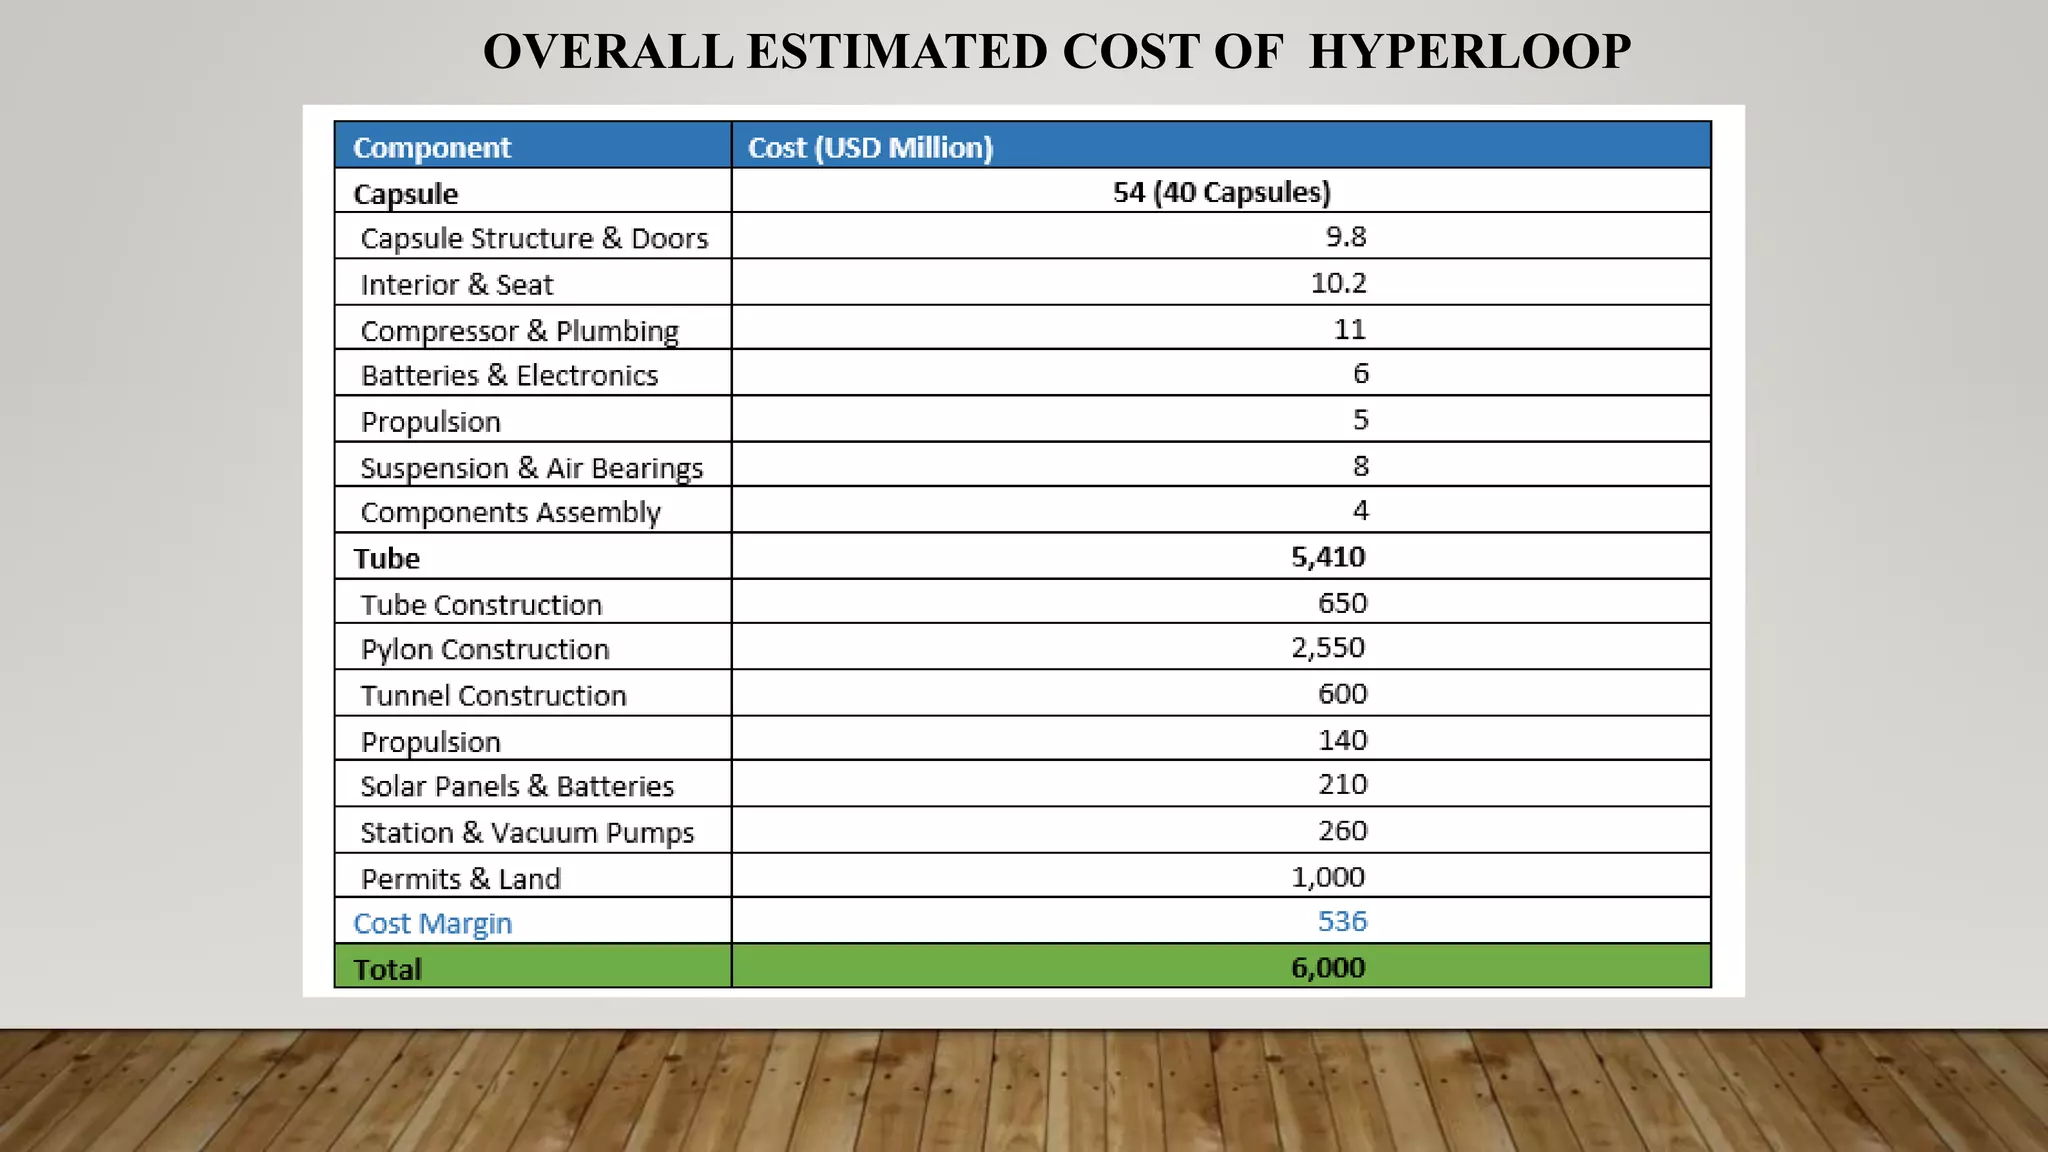
Task: Click the bold 'Tube' row label
Action: point(386,558)
